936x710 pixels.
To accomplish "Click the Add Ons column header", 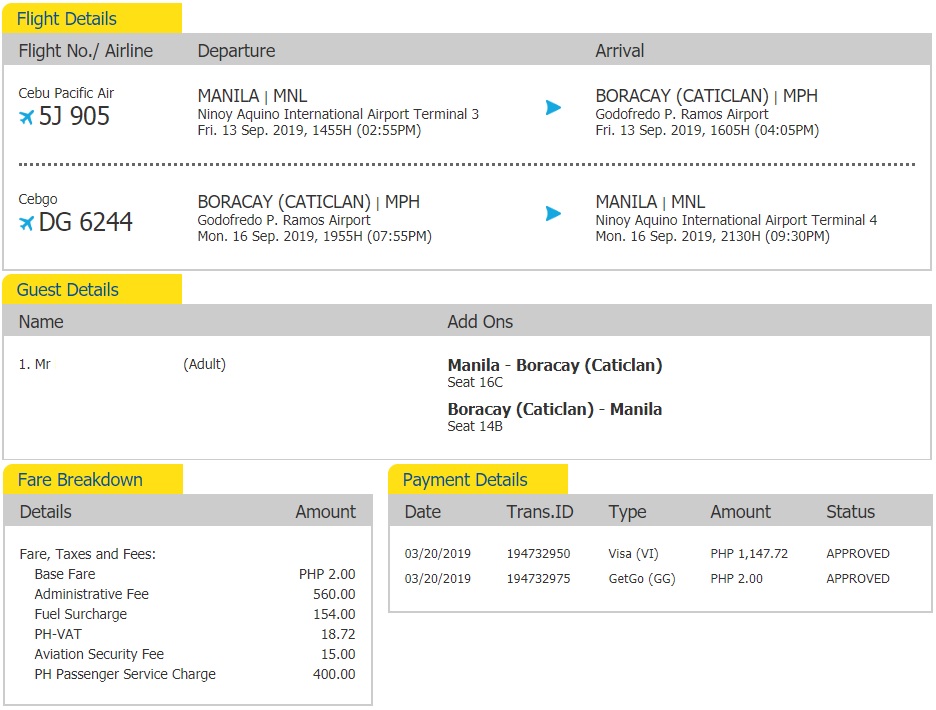I will pos(480,322).
